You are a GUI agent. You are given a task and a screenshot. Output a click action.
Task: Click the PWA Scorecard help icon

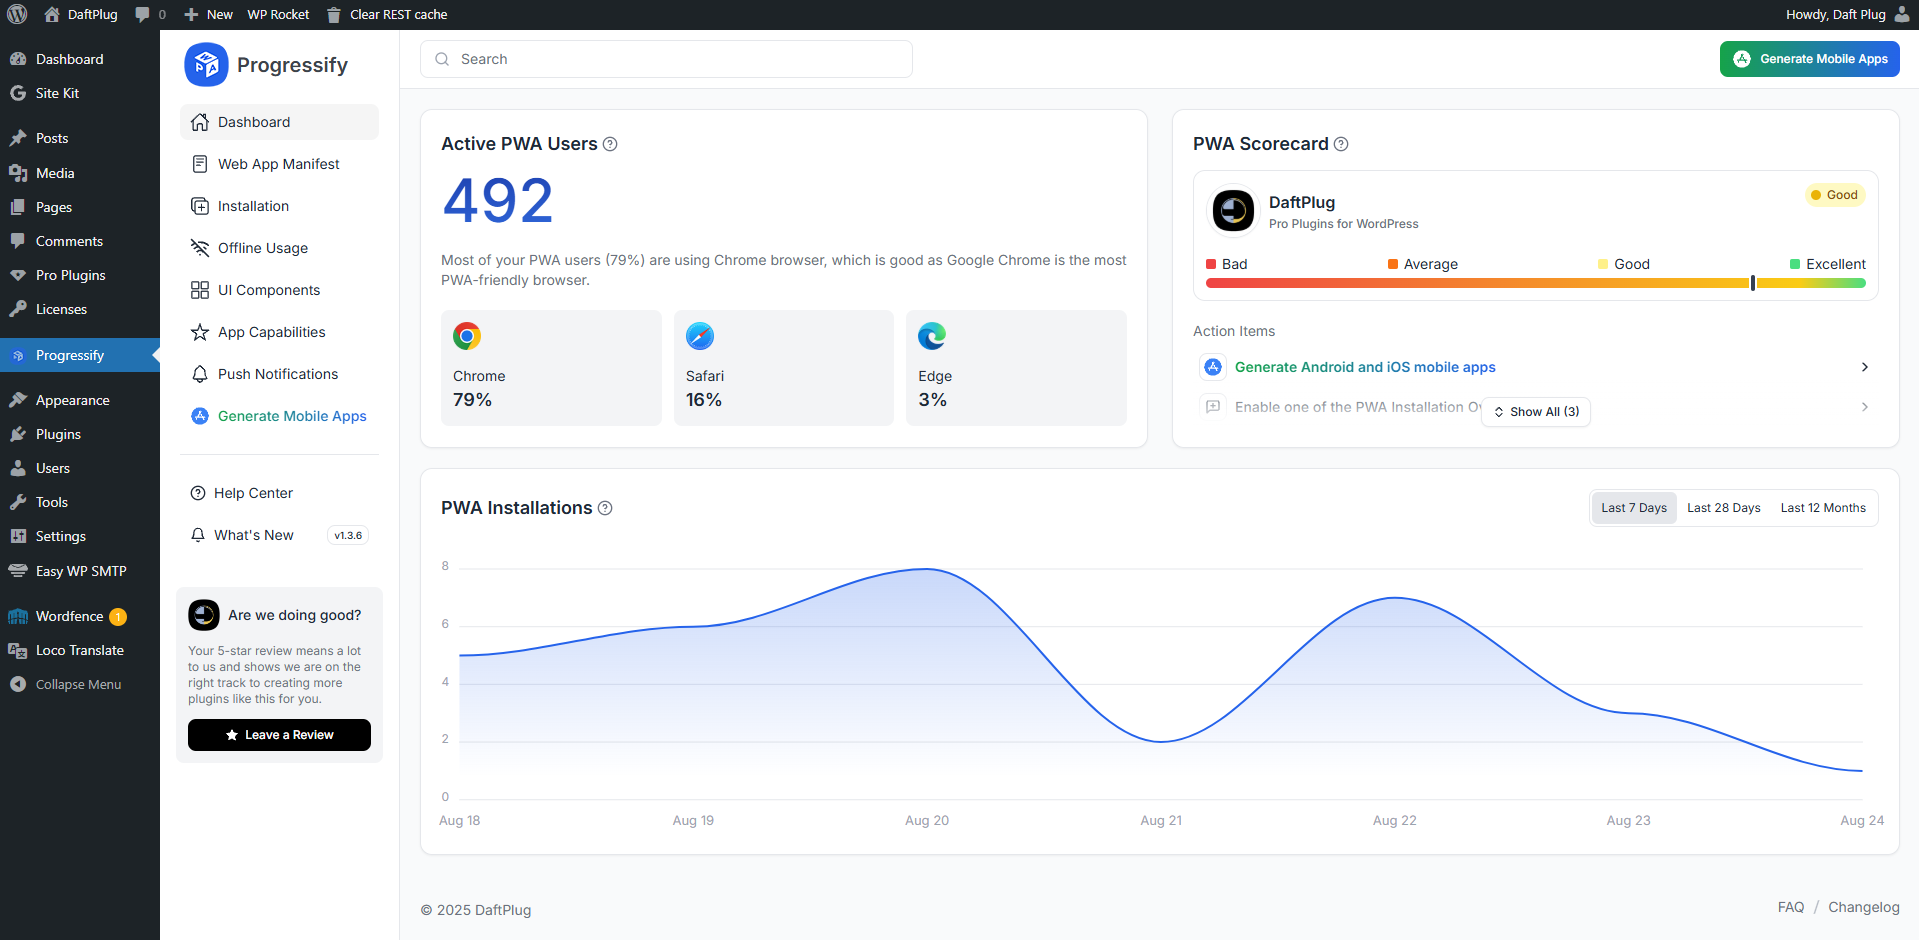pos(1340,144)
